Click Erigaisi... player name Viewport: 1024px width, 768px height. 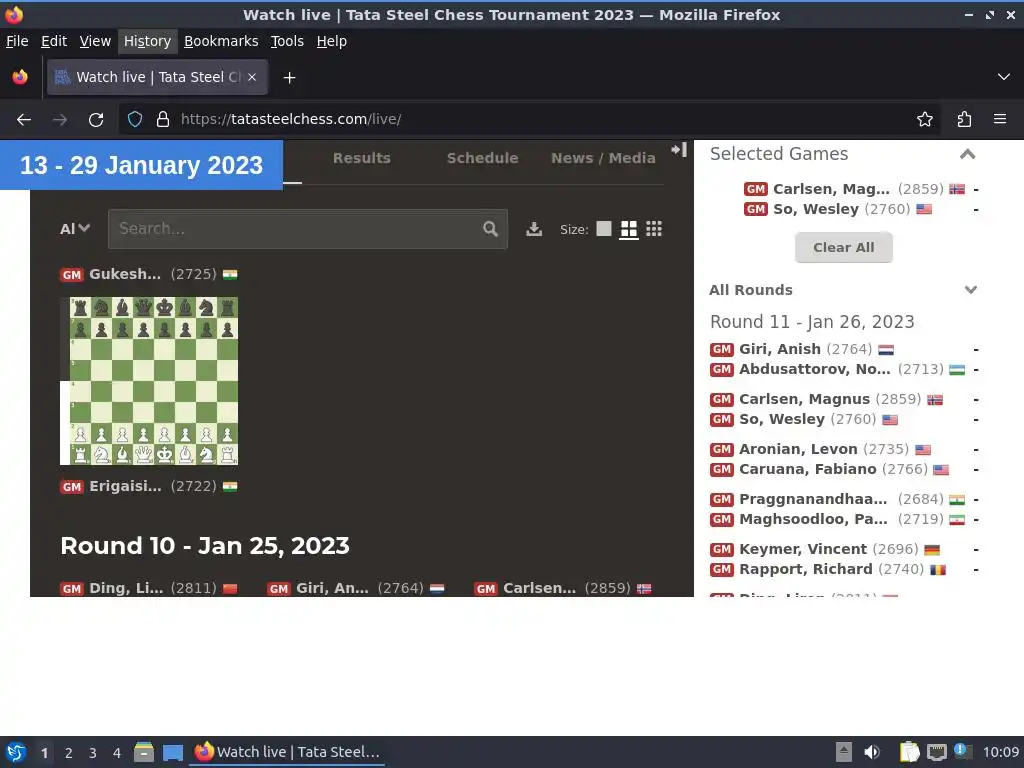click(x=125, y=487)
